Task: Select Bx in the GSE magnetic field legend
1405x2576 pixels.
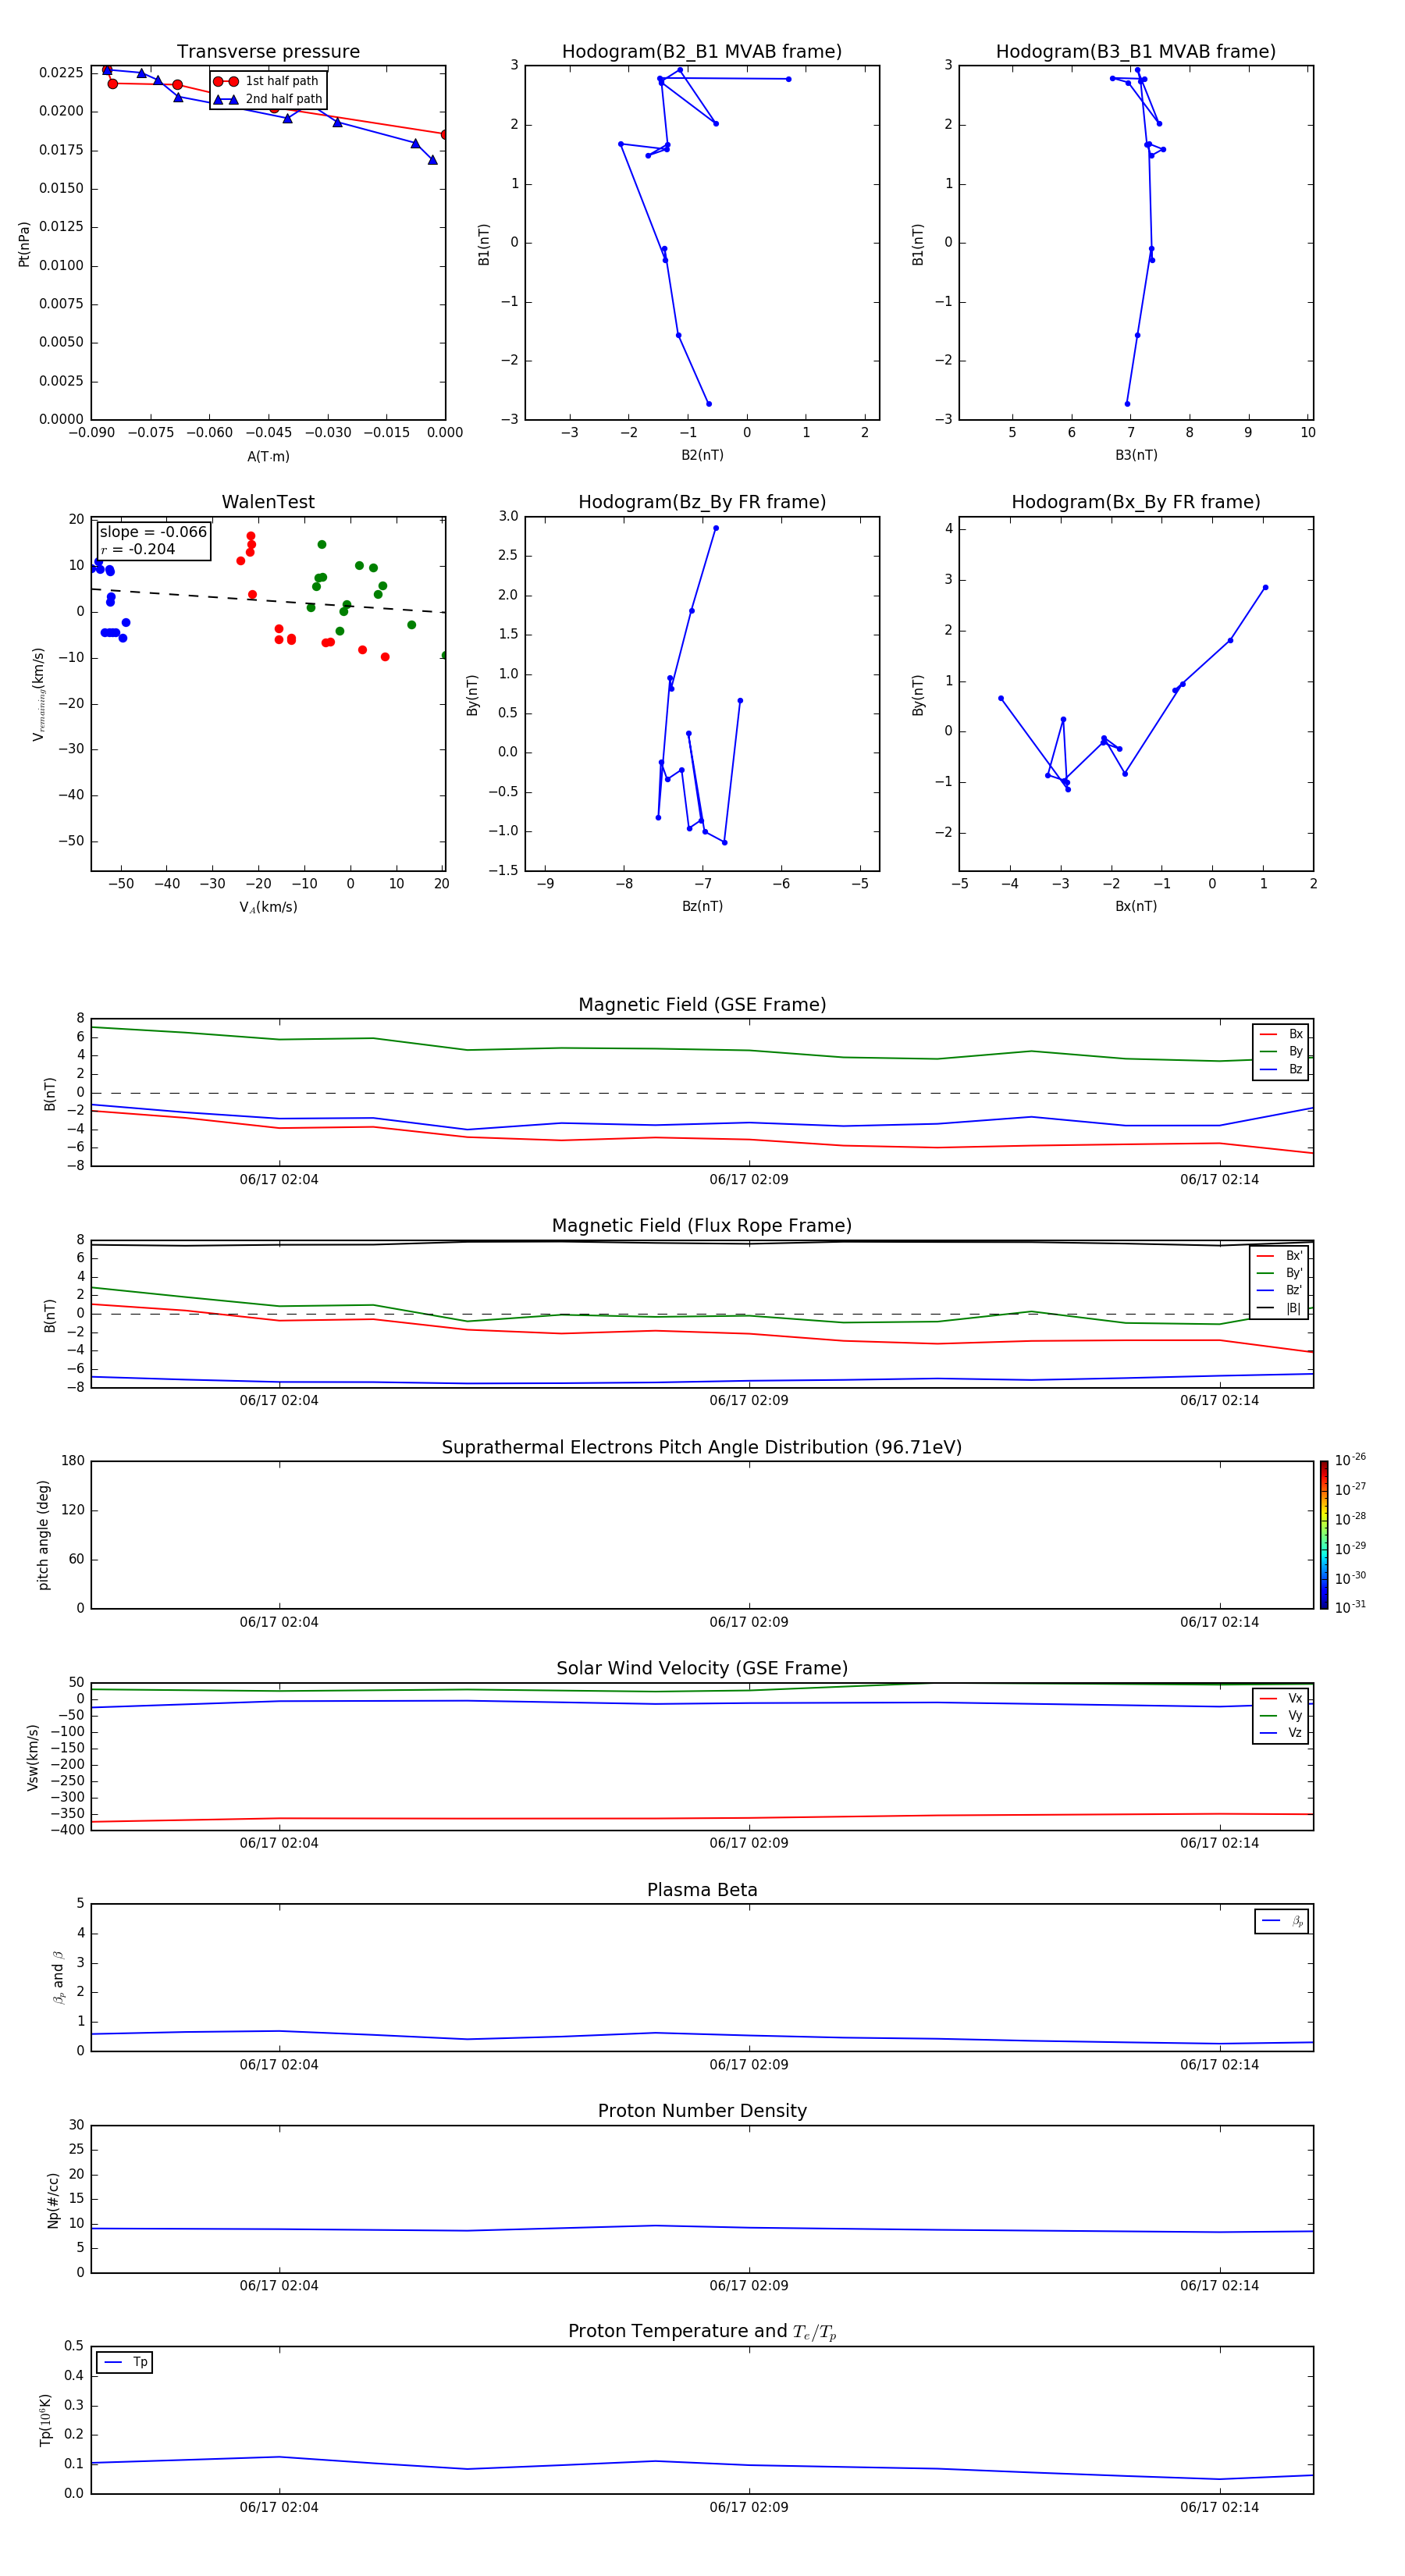Action: (x=1281, y=1034)
